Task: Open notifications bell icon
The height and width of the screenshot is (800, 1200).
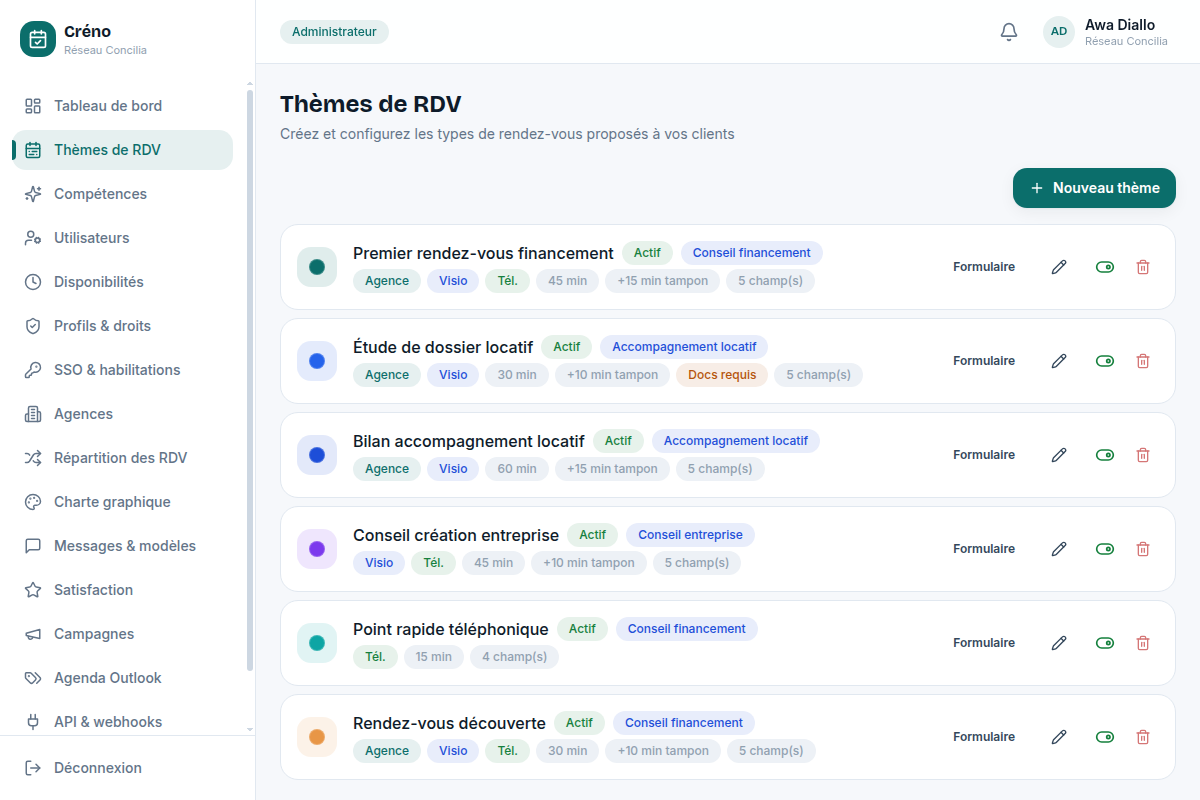Action: point(1009,32)
